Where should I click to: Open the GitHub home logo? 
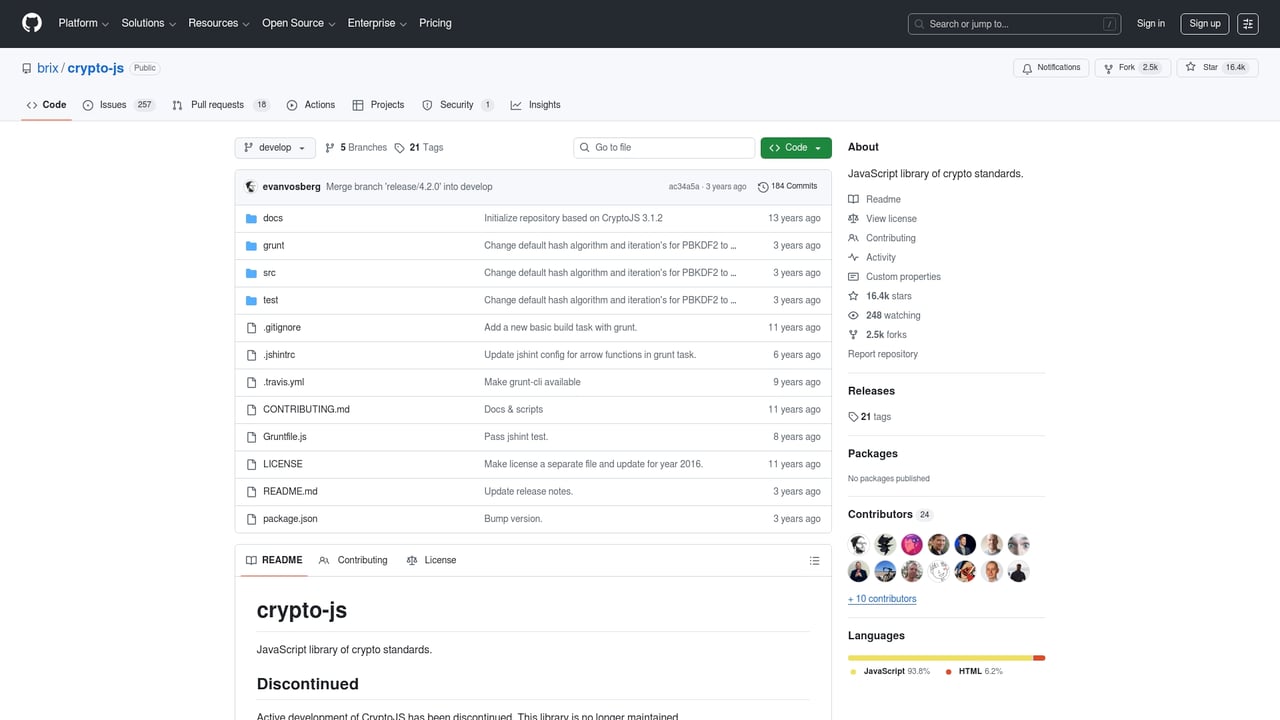point(31,23)
